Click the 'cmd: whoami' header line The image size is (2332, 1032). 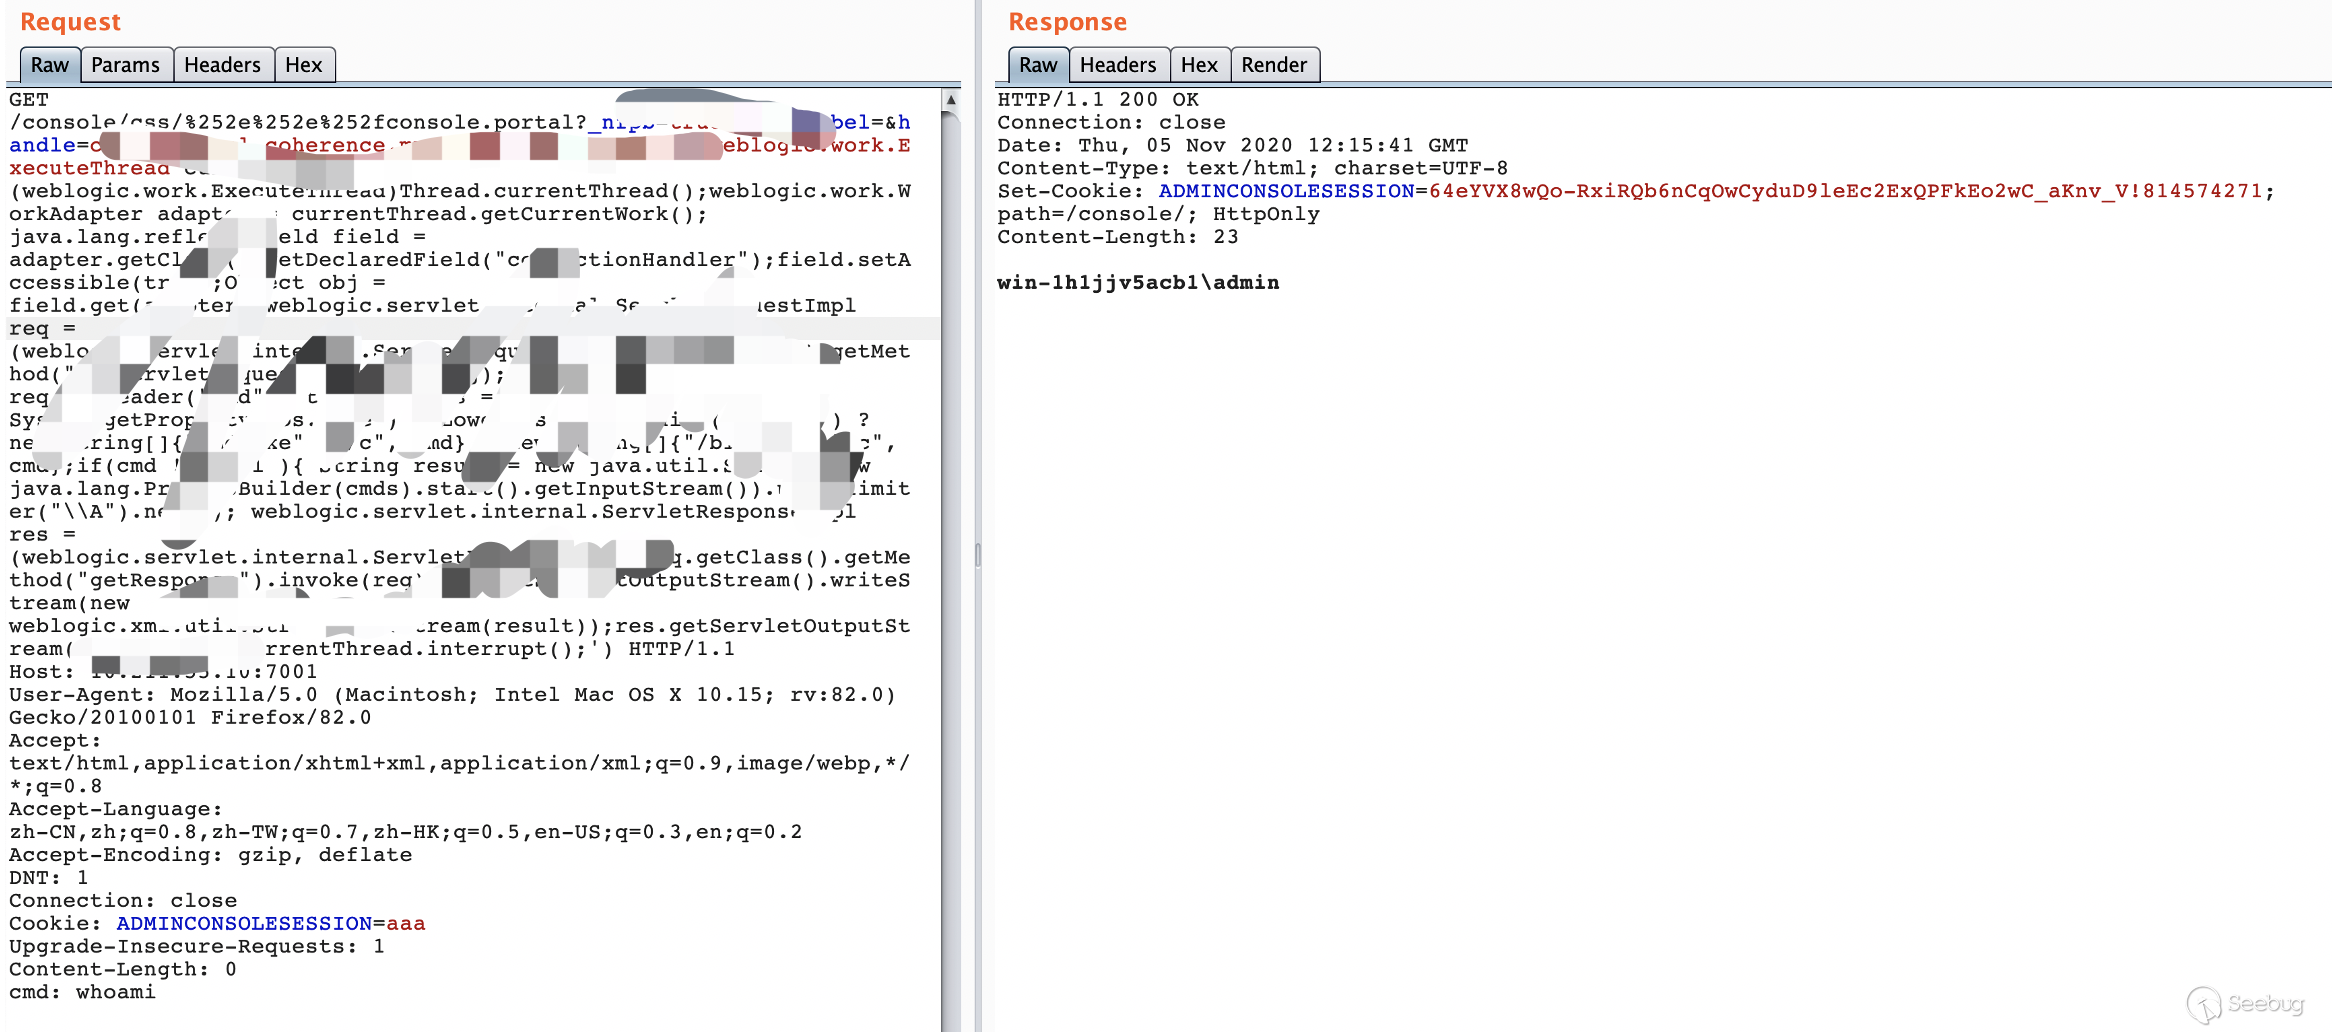click(82, 993)
